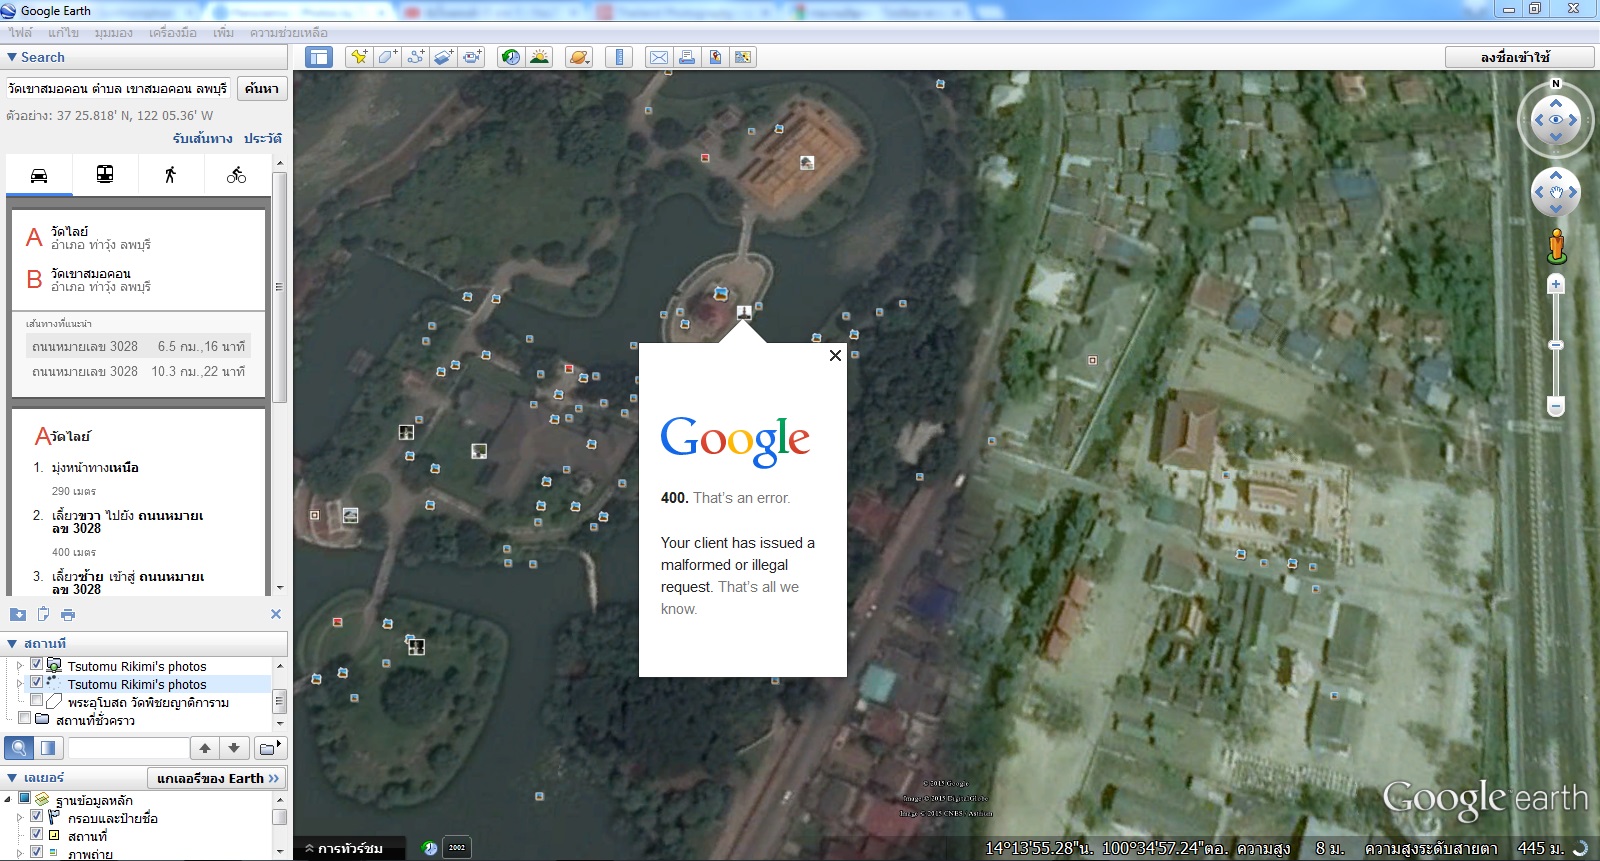Move the selected place down with arrow
1600x861 pixels.
(x=234, y=748)
